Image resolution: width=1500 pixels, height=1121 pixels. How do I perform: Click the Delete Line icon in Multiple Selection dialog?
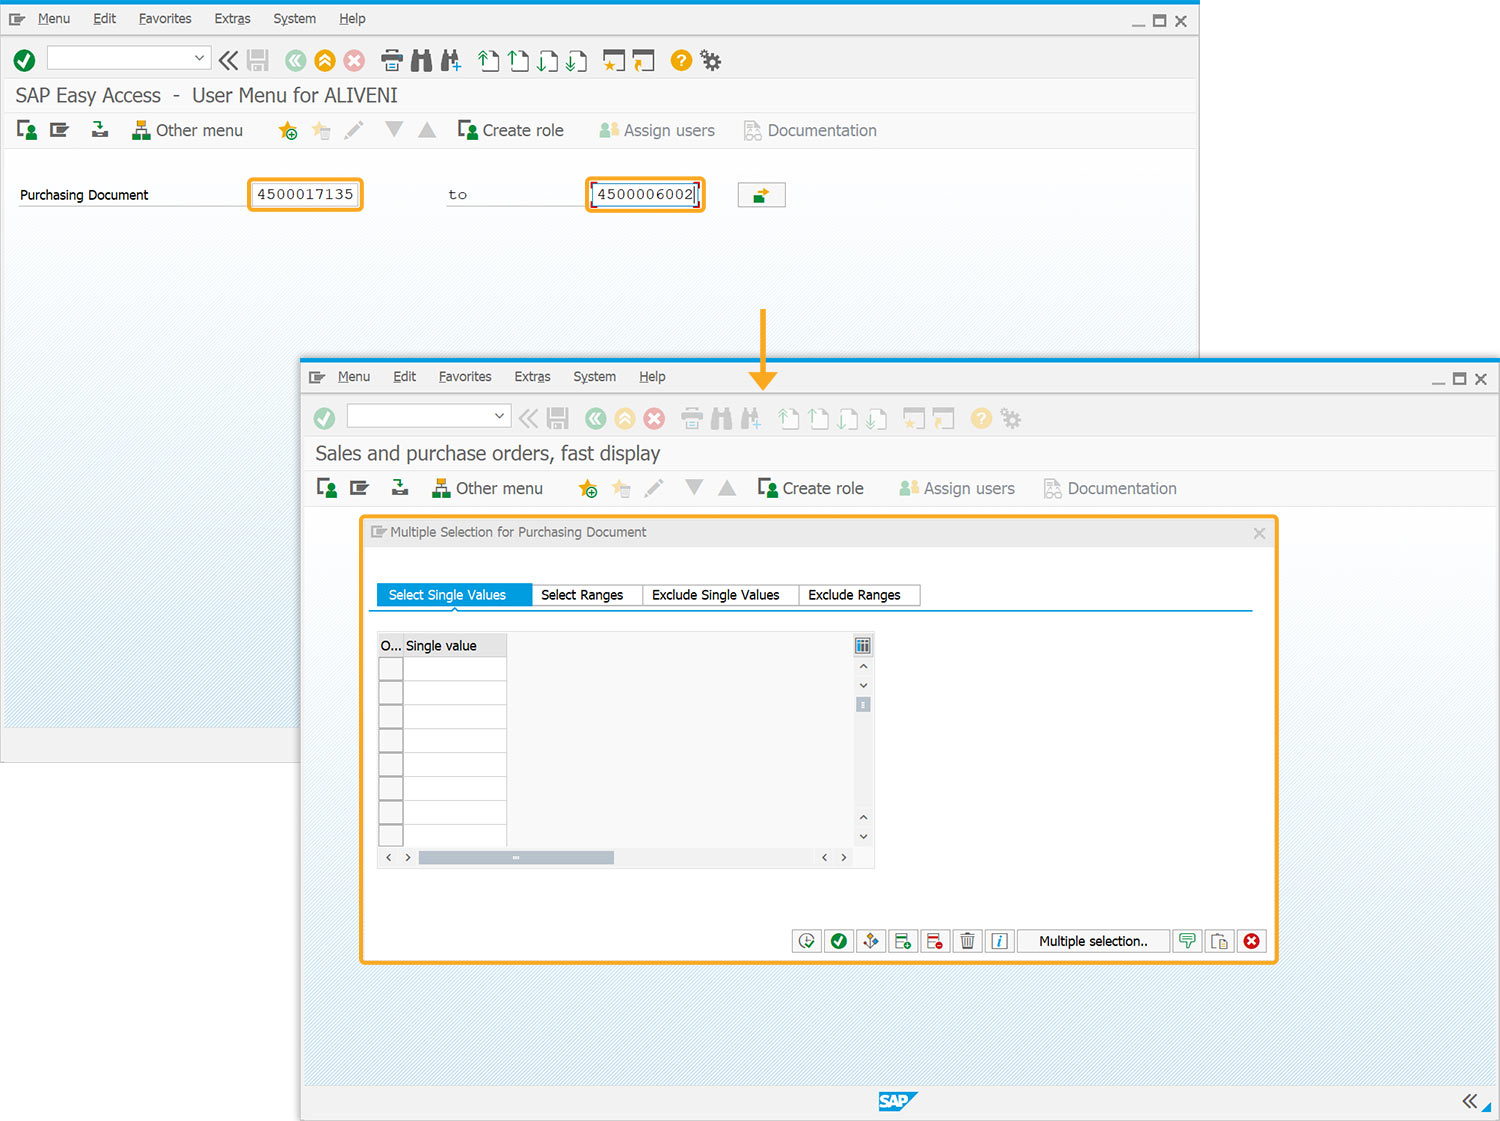[935, 941]
